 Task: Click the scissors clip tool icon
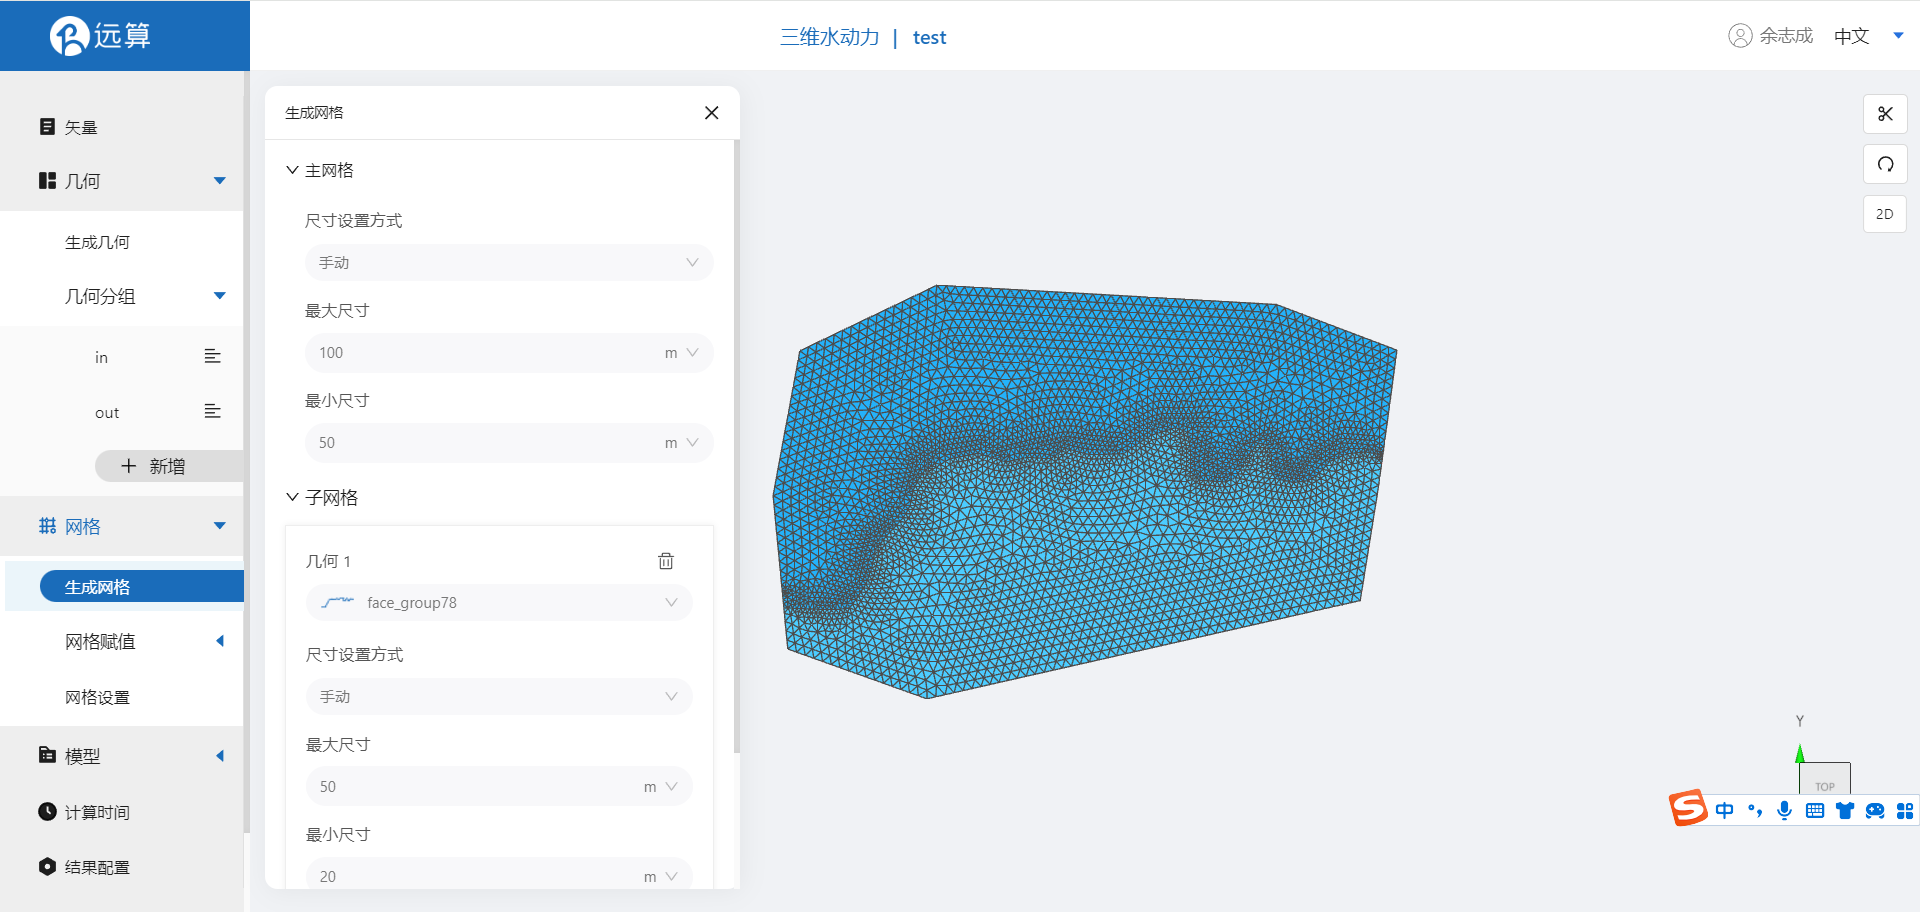click(1885, 114)
